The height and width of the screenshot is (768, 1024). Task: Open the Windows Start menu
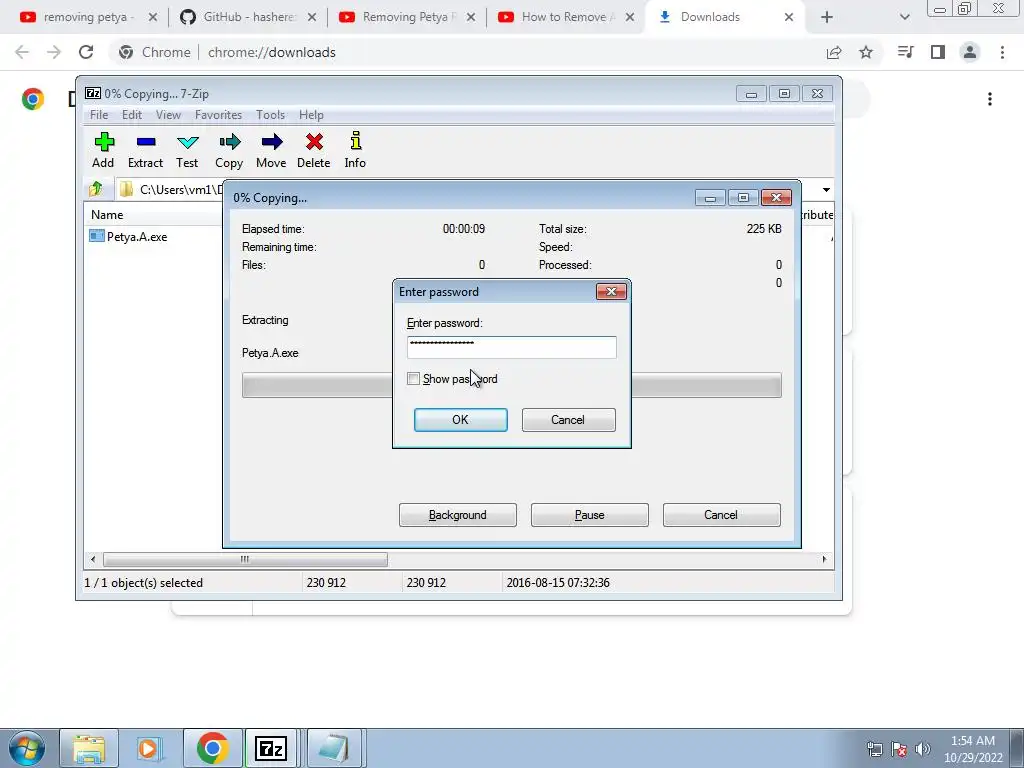26,748
